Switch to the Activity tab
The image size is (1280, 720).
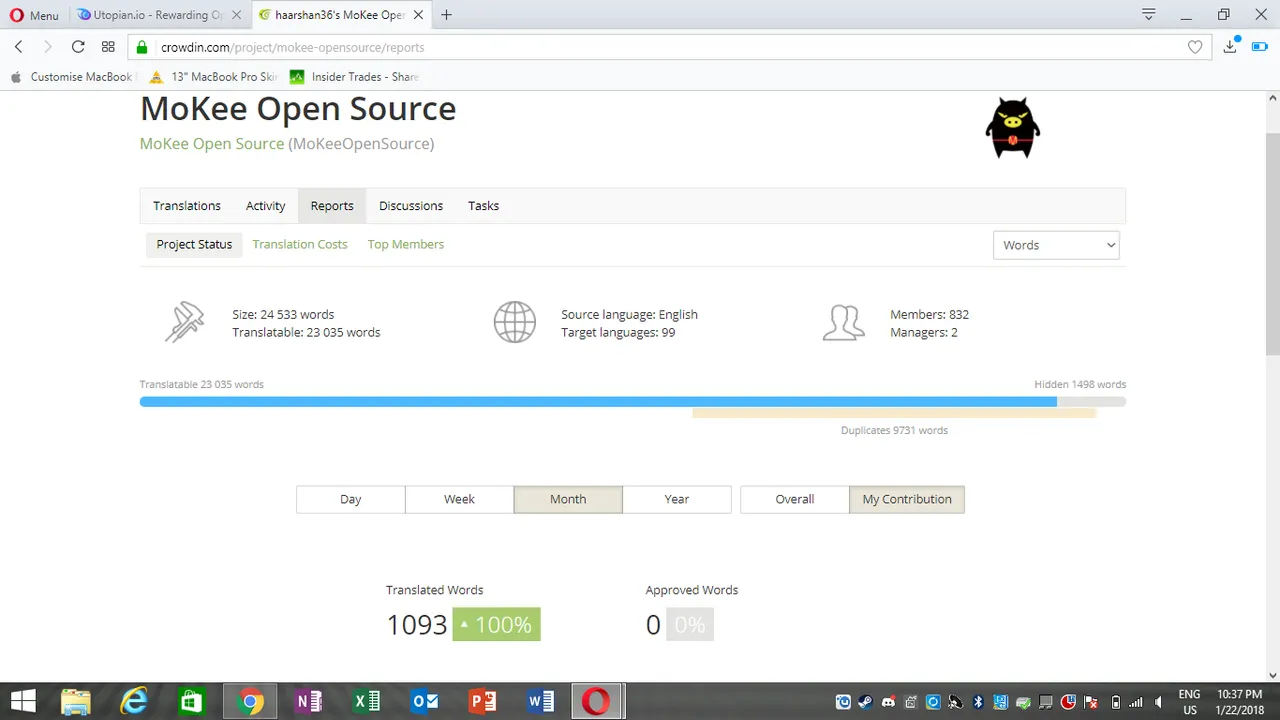(x=266, y=206)
